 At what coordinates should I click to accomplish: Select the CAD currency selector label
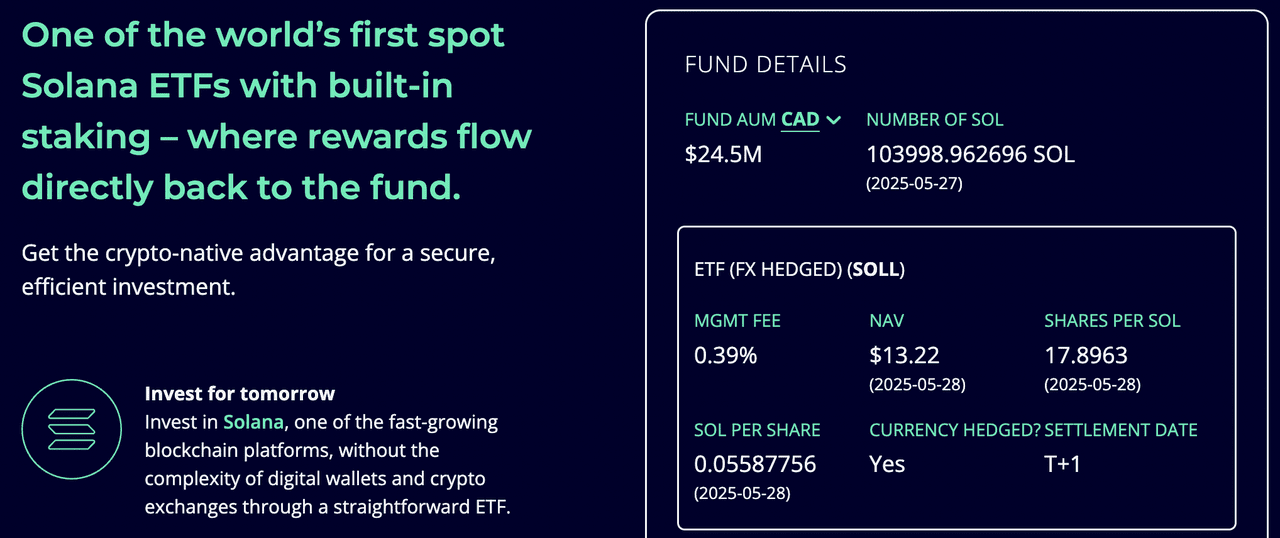(800, 120)
